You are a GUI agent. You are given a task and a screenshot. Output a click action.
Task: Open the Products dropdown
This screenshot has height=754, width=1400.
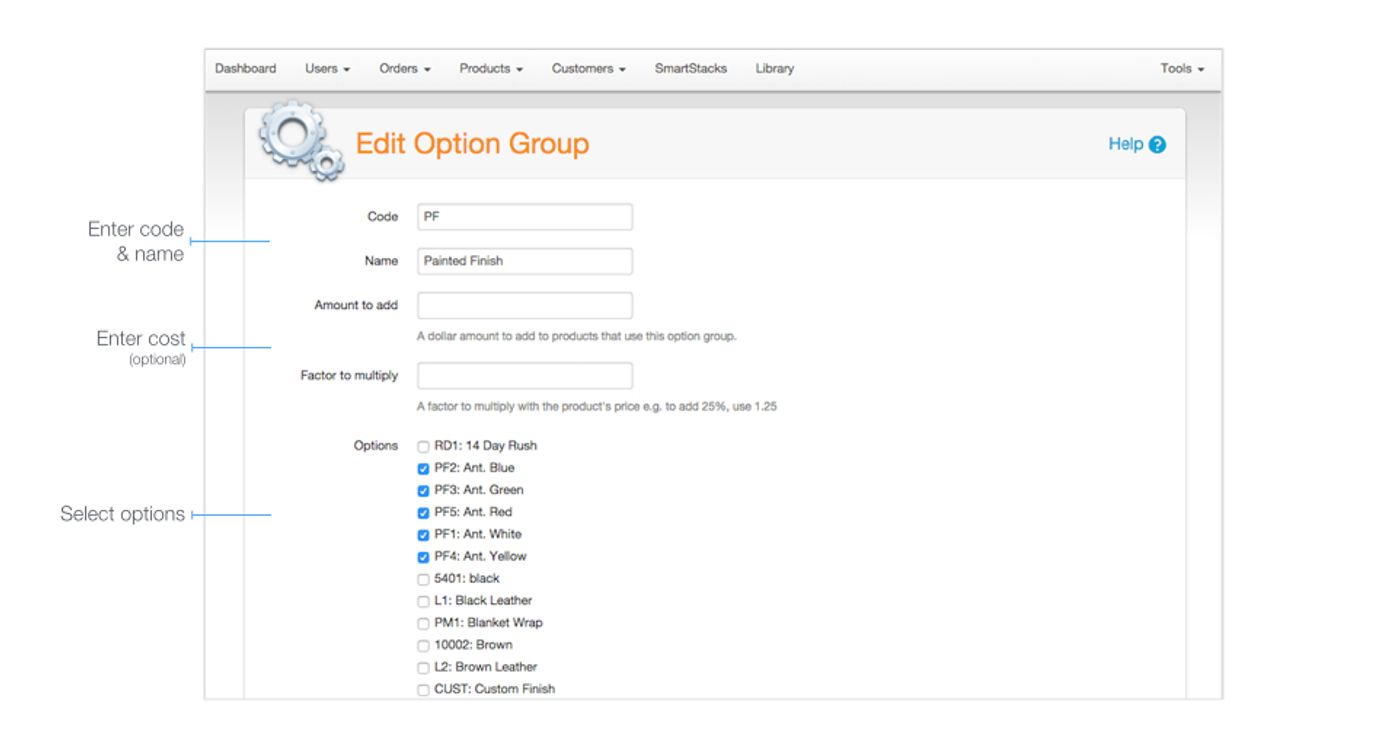(491, 69)
